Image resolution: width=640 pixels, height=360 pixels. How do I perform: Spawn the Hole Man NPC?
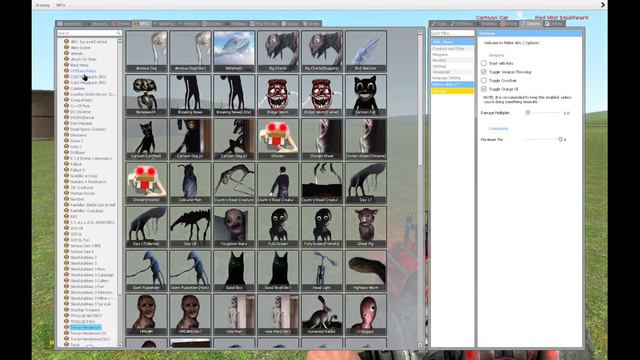234,315
